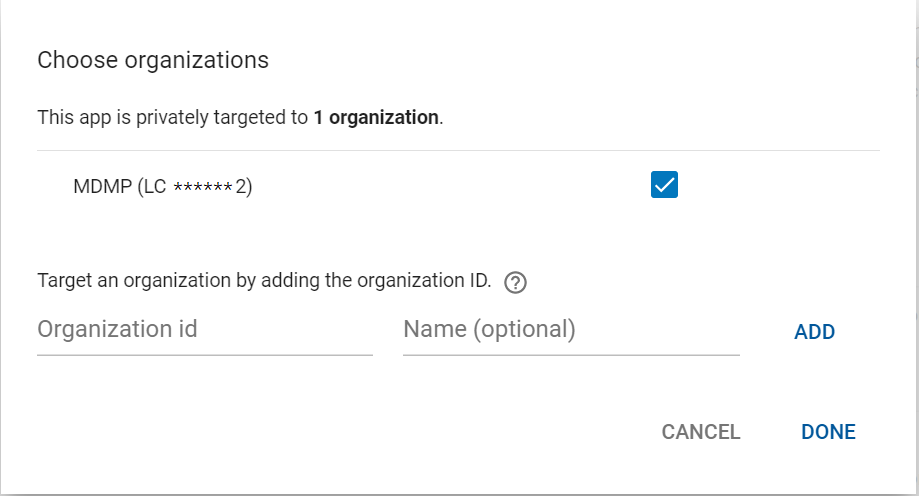Click the white checkmark in the blue box
Image resolution: width=919 pixels, height=496 pixels.
[x=664, y=185]
